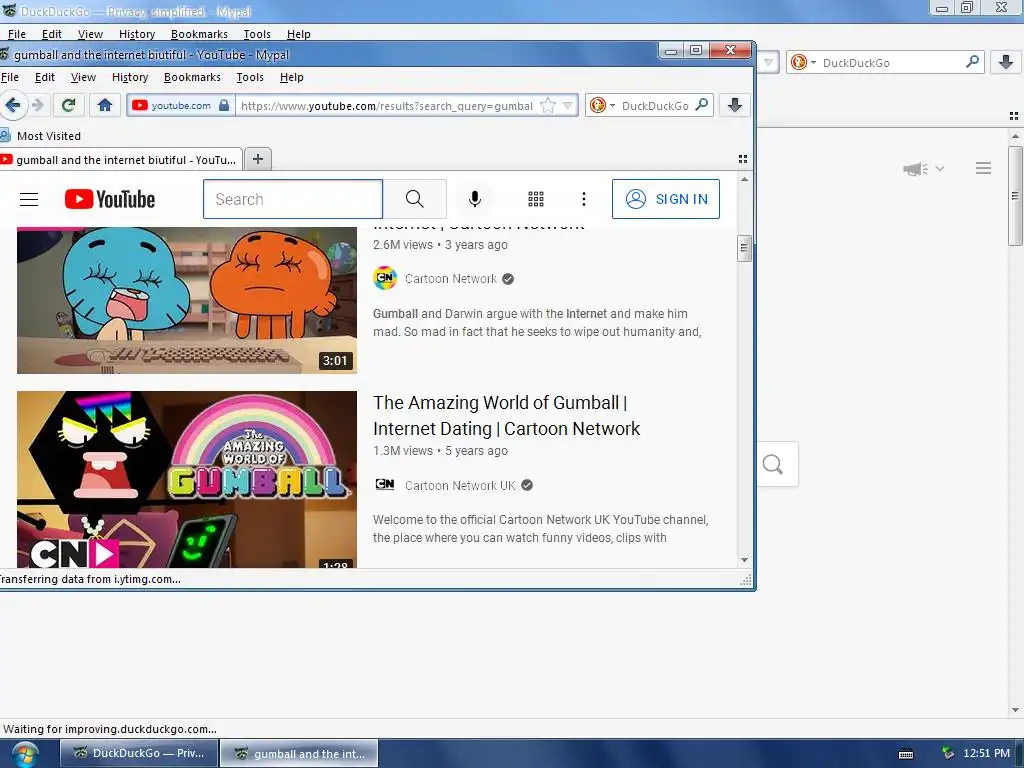Open a new tab with plus button
The width and height of the screenshot is (1024, 768).
tap(258, 159)
